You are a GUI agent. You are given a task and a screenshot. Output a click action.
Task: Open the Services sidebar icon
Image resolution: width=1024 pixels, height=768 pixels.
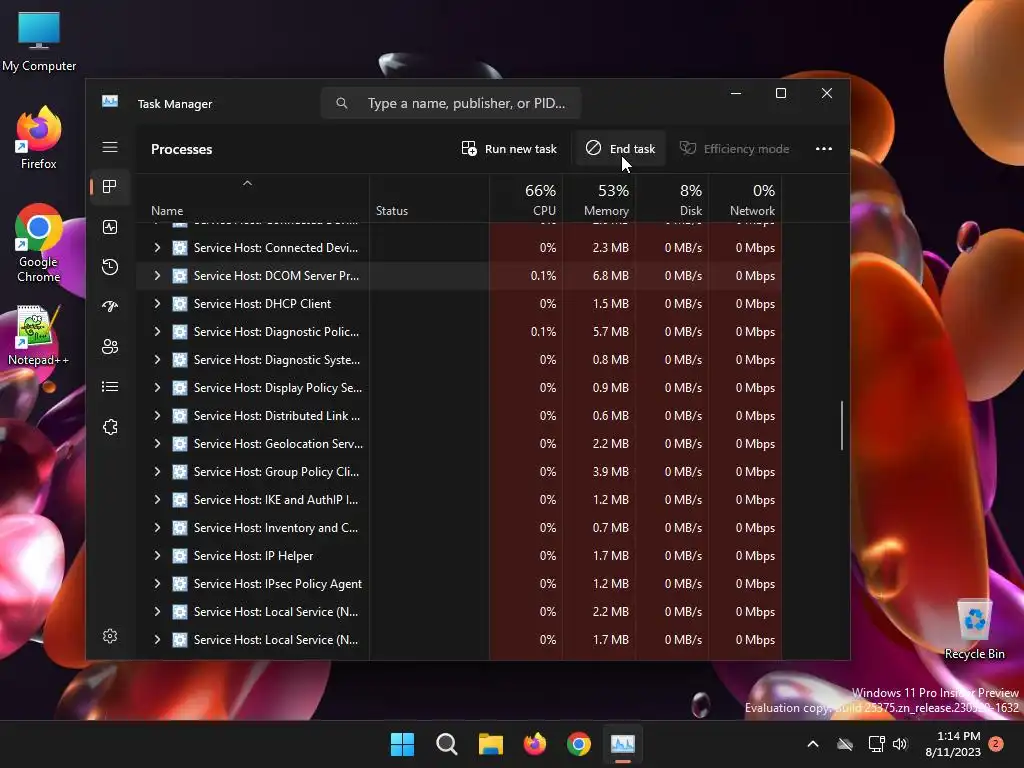[x=110, y=426]
